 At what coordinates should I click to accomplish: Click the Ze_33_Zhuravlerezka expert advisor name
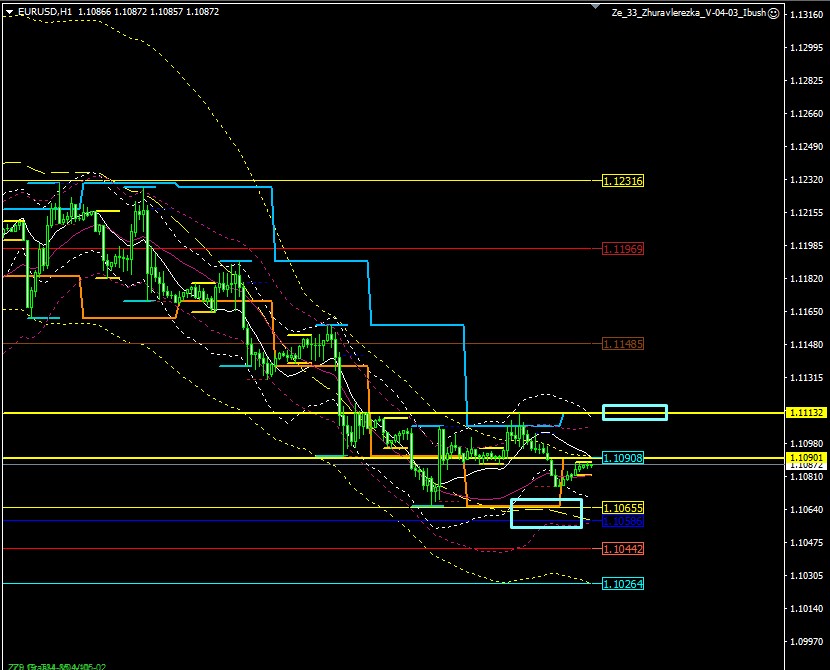coord(689,13)
